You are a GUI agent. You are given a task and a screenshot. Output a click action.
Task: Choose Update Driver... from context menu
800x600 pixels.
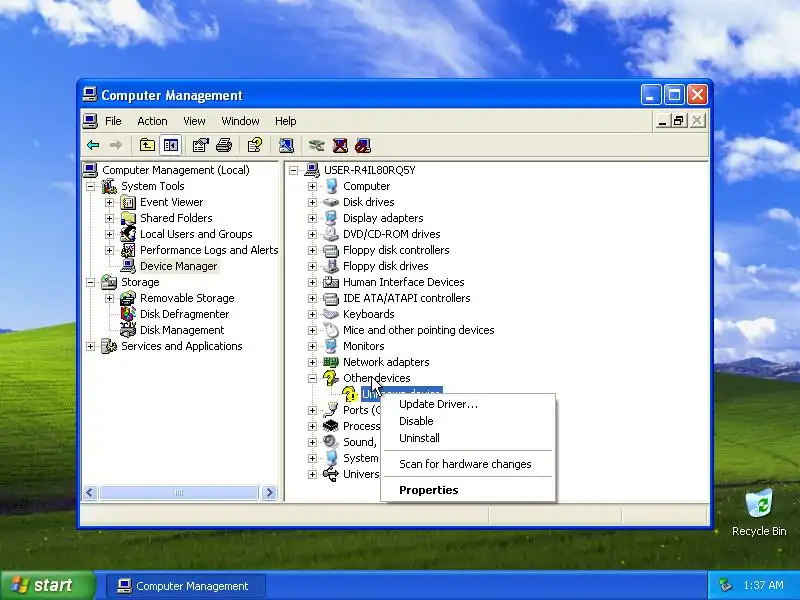pyautogui.click(x=468, y=404)
